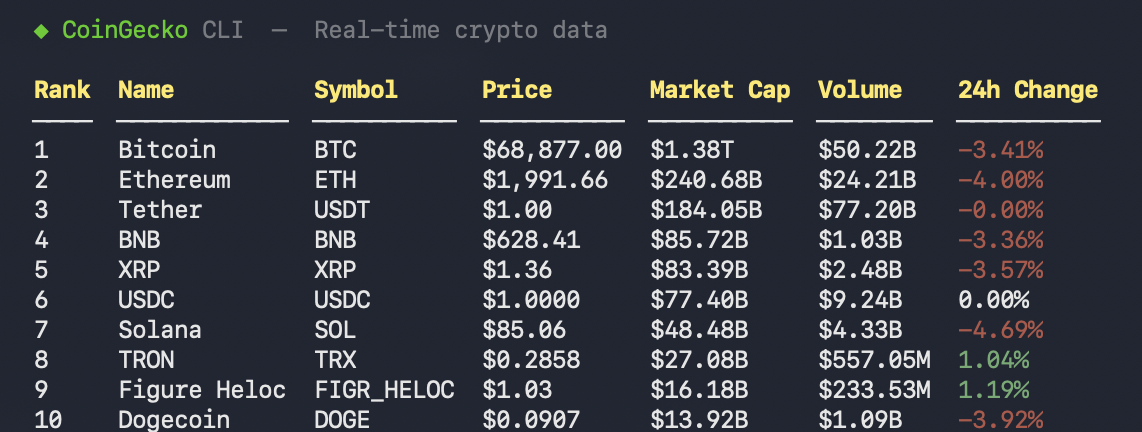The height and width of the screenshot is (432, 1142).
Task: Select the Market Cap column header
Action: (720, 90)
